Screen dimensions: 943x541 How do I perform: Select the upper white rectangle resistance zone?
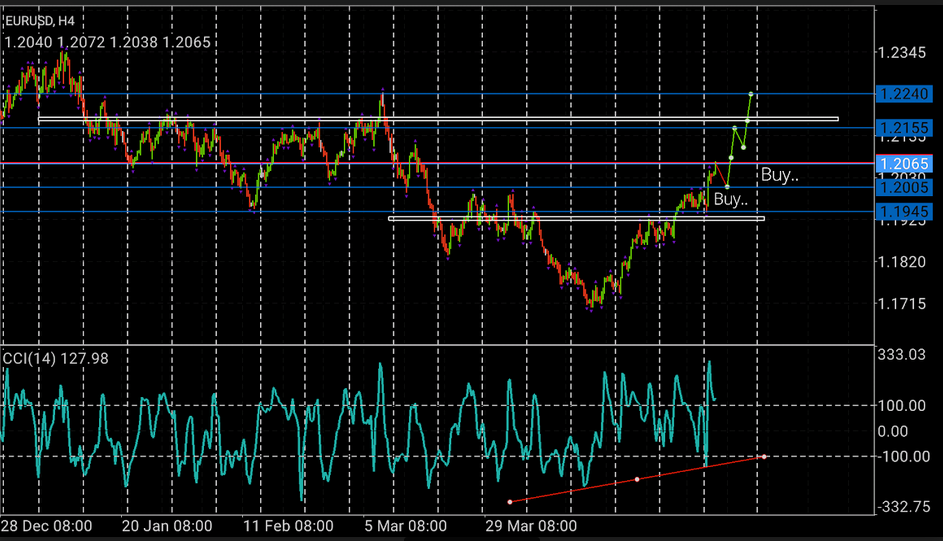(x=438, y=119)
